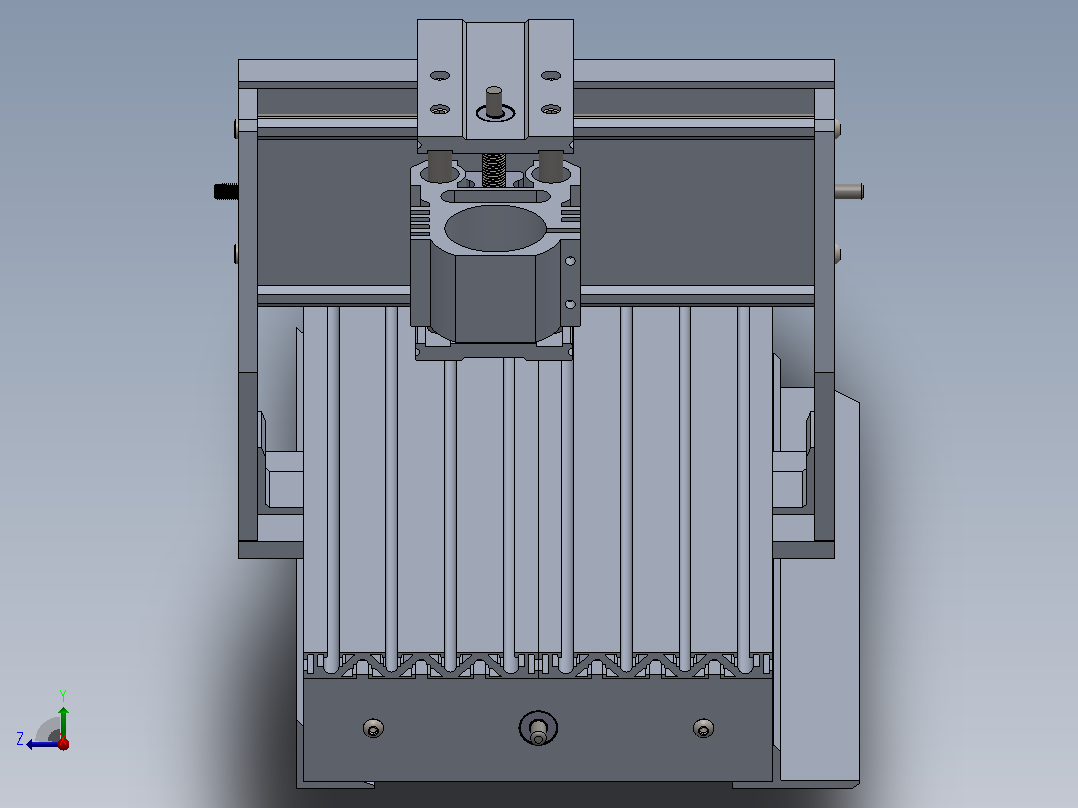Select the upper bolt head on right gantry plate
Viewport: 1078px width, 808px height.
click(837, 129)
